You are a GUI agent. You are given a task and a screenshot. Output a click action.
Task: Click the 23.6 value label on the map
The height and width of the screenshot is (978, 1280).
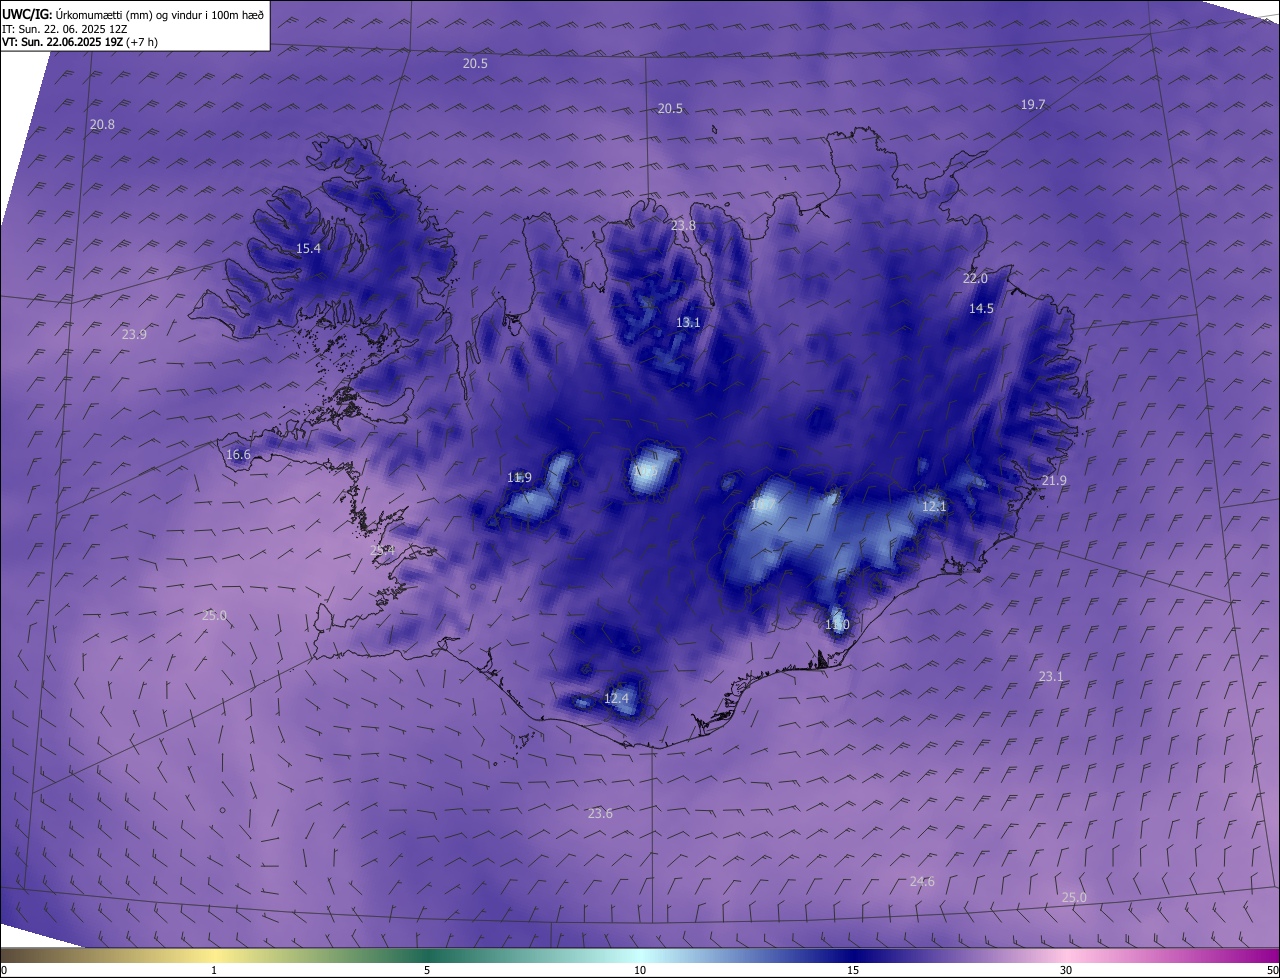point(600,814)
